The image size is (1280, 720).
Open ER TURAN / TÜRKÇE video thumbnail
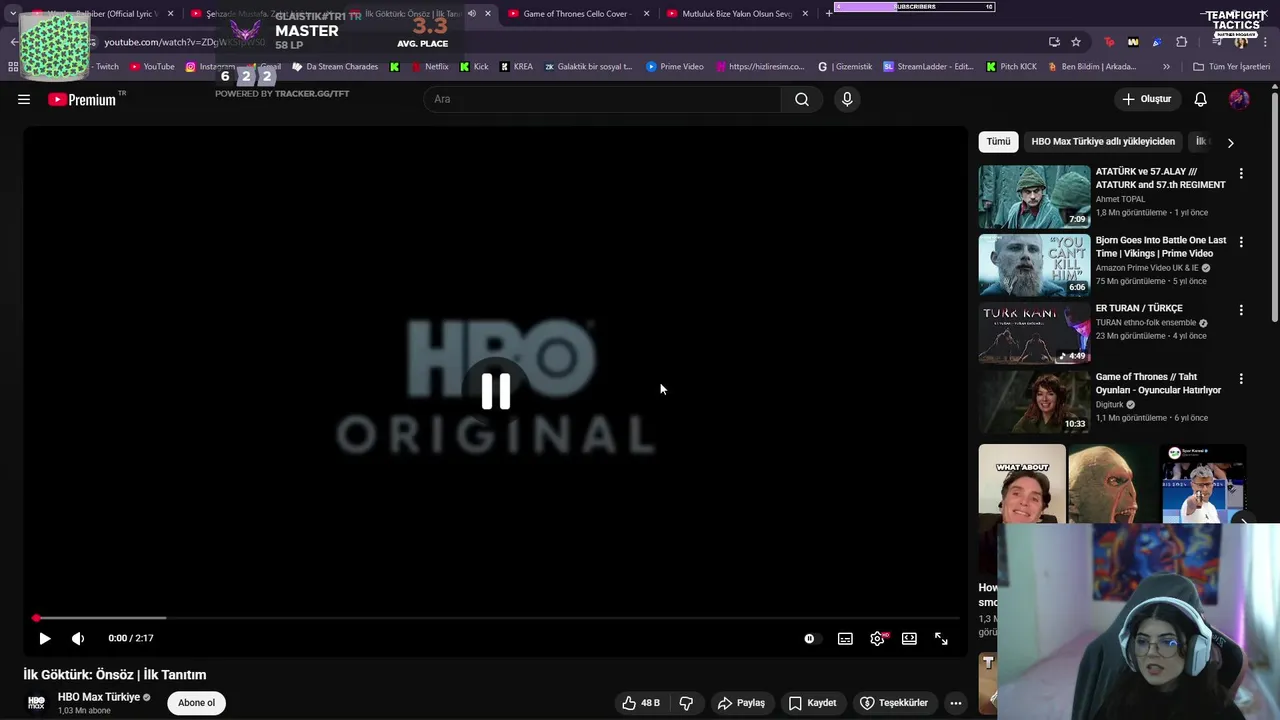pyautogui.click(x=1034, y=334)
